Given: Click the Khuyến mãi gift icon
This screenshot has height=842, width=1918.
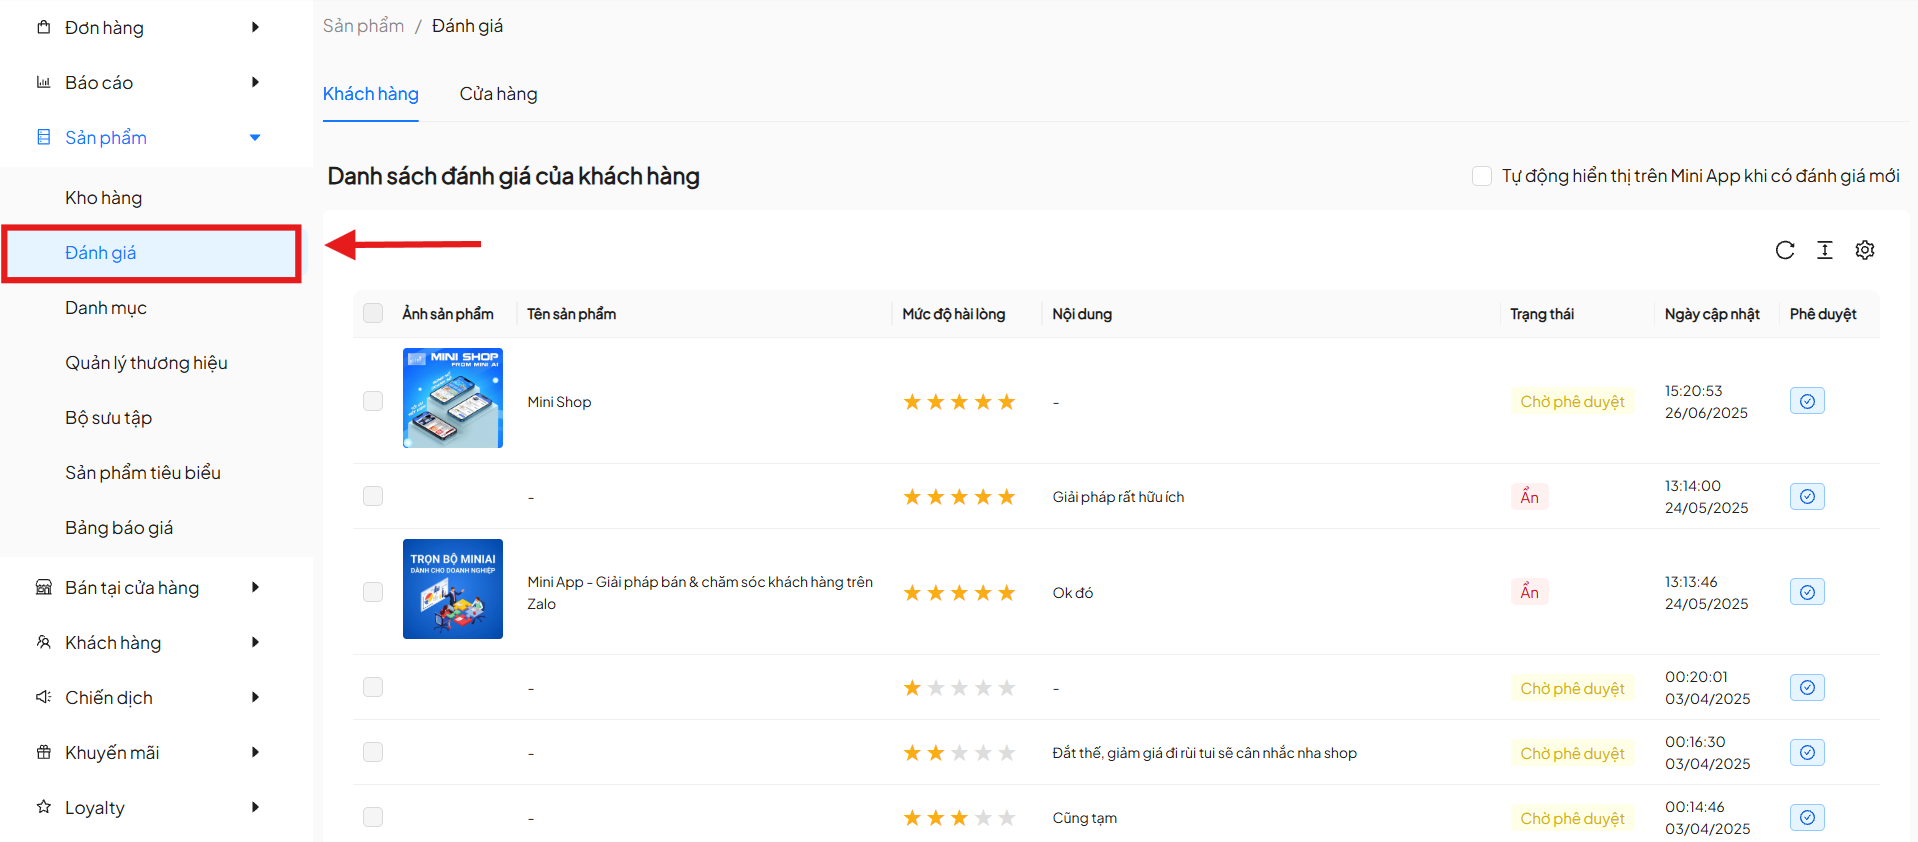Looking at the screenshot, I should (x=44, y=752).
